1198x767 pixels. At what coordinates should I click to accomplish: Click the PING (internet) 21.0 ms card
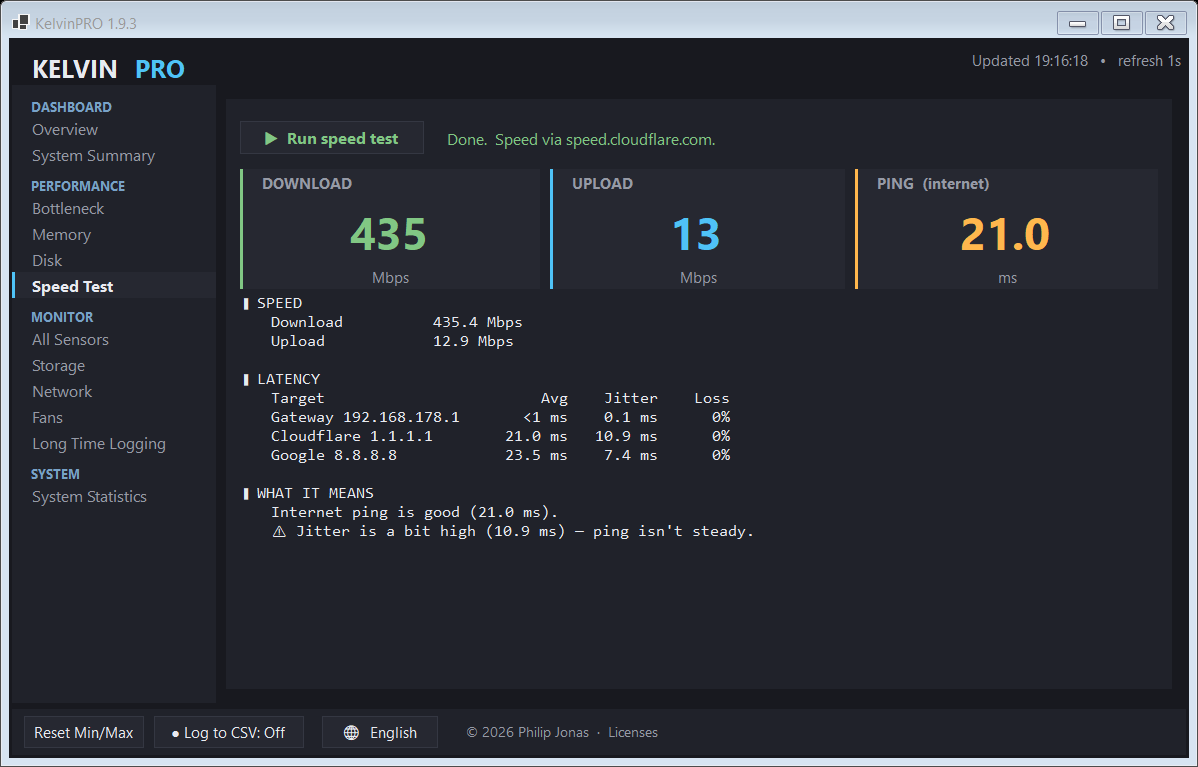click(1006, 229)
